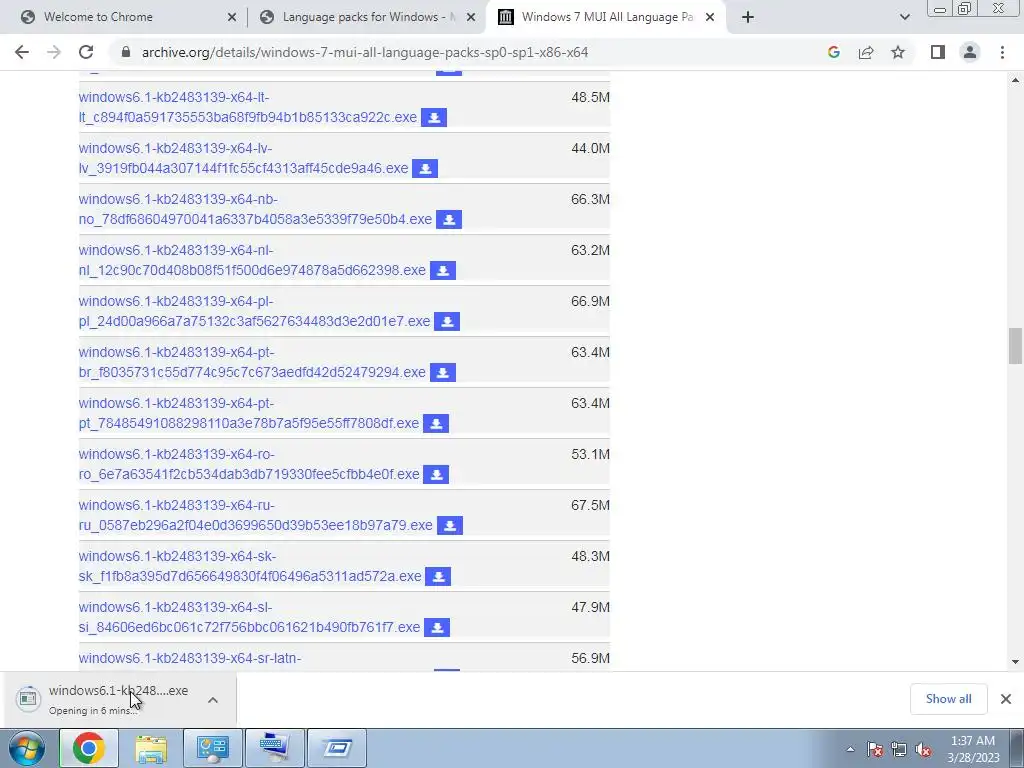1024x768 pixels.
Task: Open the Chrome three-dot menu
Action: click(1002, 52)
